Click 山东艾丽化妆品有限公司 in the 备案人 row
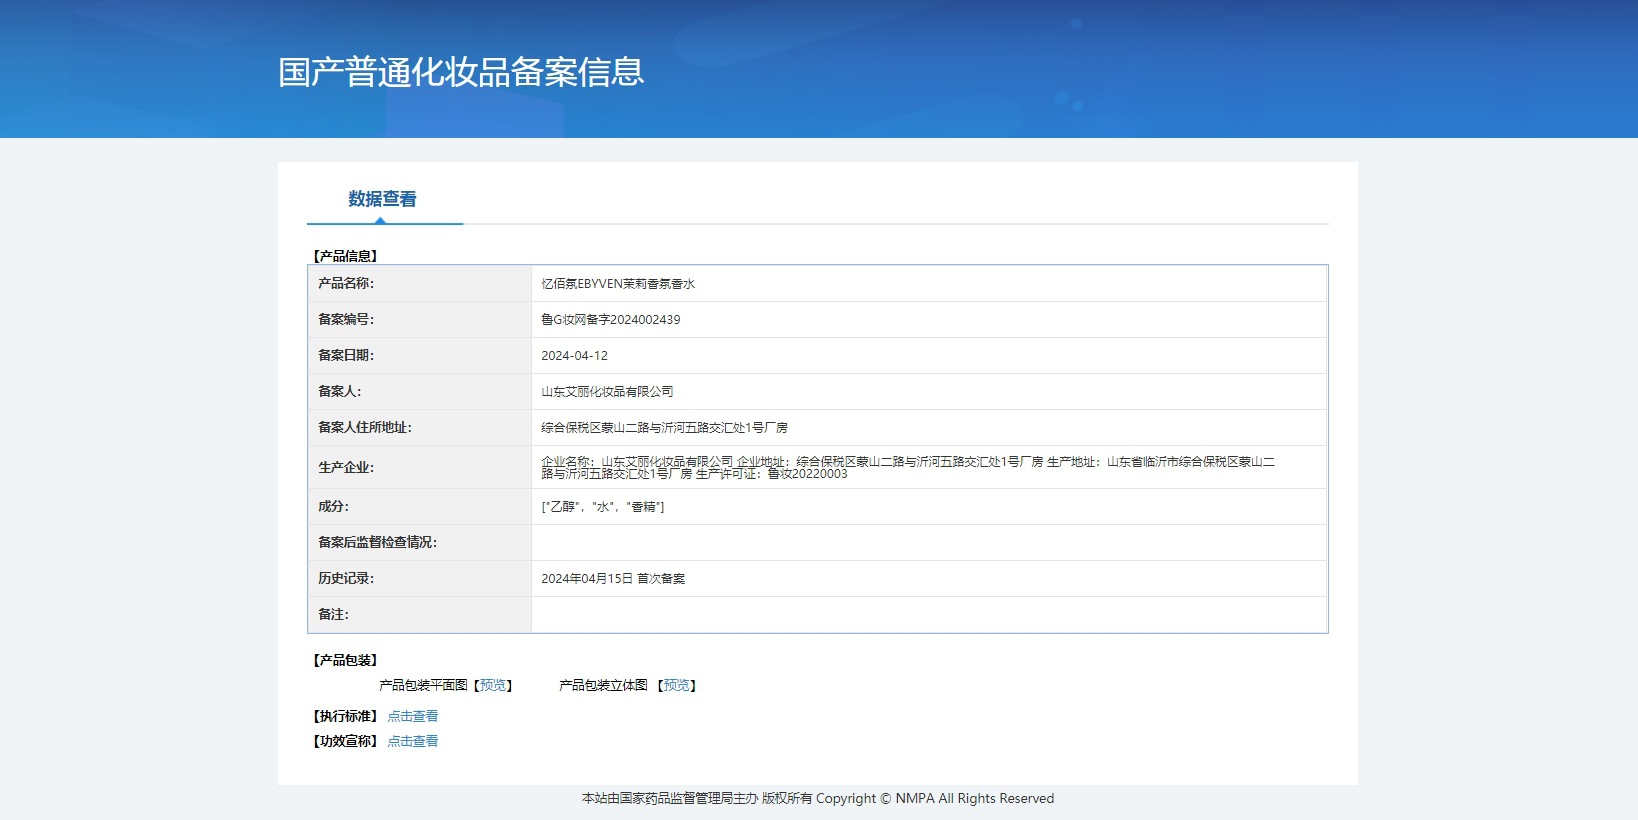This screenshot has height=820, width=1638. (607, 392)
